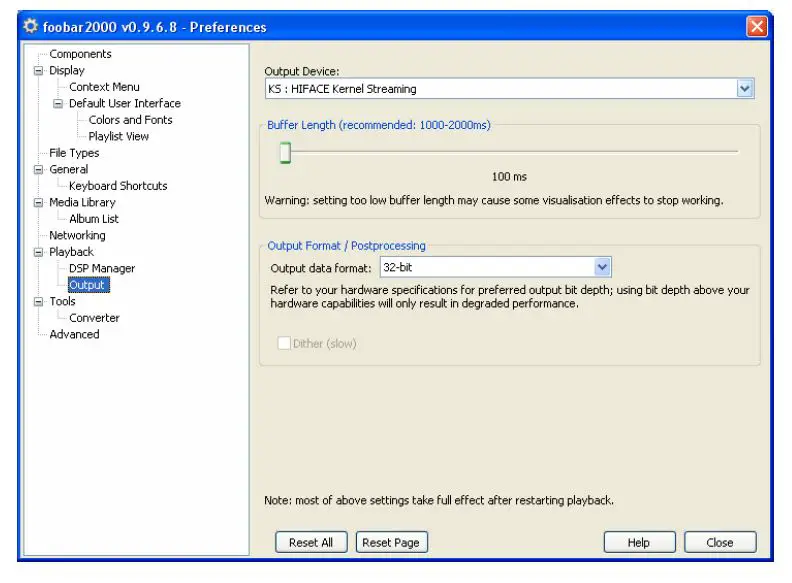Click the foobar2000 gear icon in title bar
This screenshot has width=792, height=583.
click(x=31, y=26)
